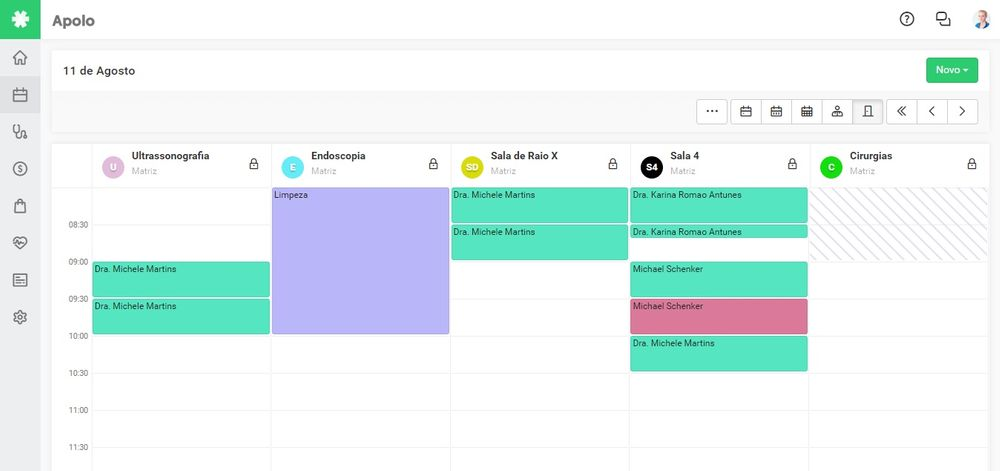Toggle the lock on Endoscopia room
The image size is (1000, 471).
coord(433,164)
